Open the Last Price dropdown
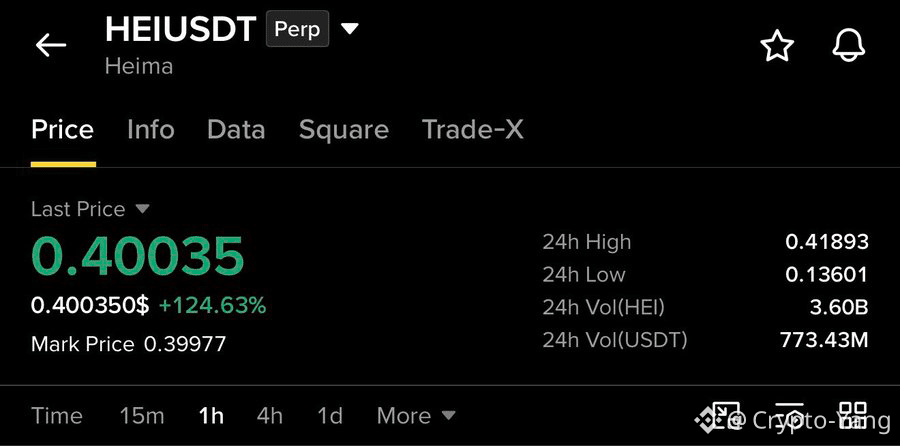The height and width of the screenshot is (446, 900). point(90,209)
